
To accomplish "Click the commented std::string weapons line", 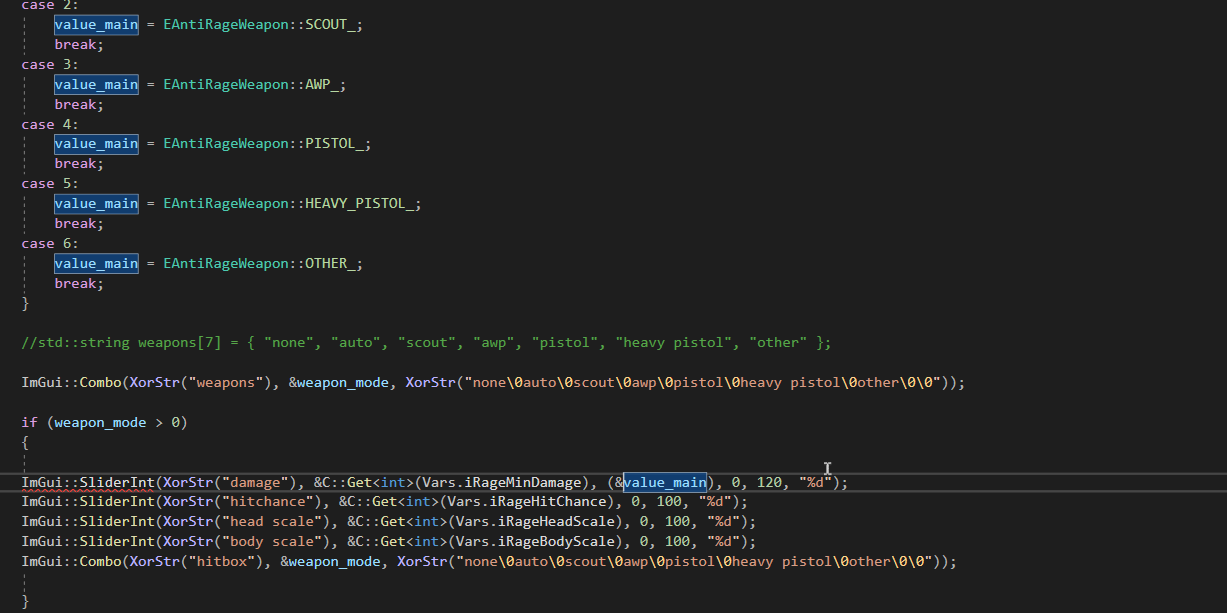I will point(426,343).
